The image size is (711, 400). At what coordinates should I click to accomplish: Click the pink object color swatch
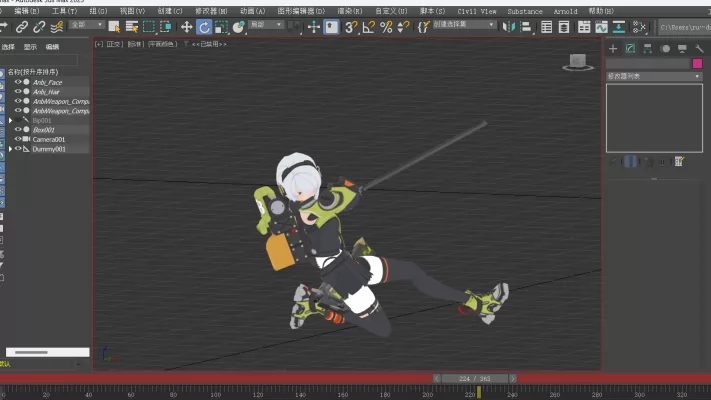[697, 63]
